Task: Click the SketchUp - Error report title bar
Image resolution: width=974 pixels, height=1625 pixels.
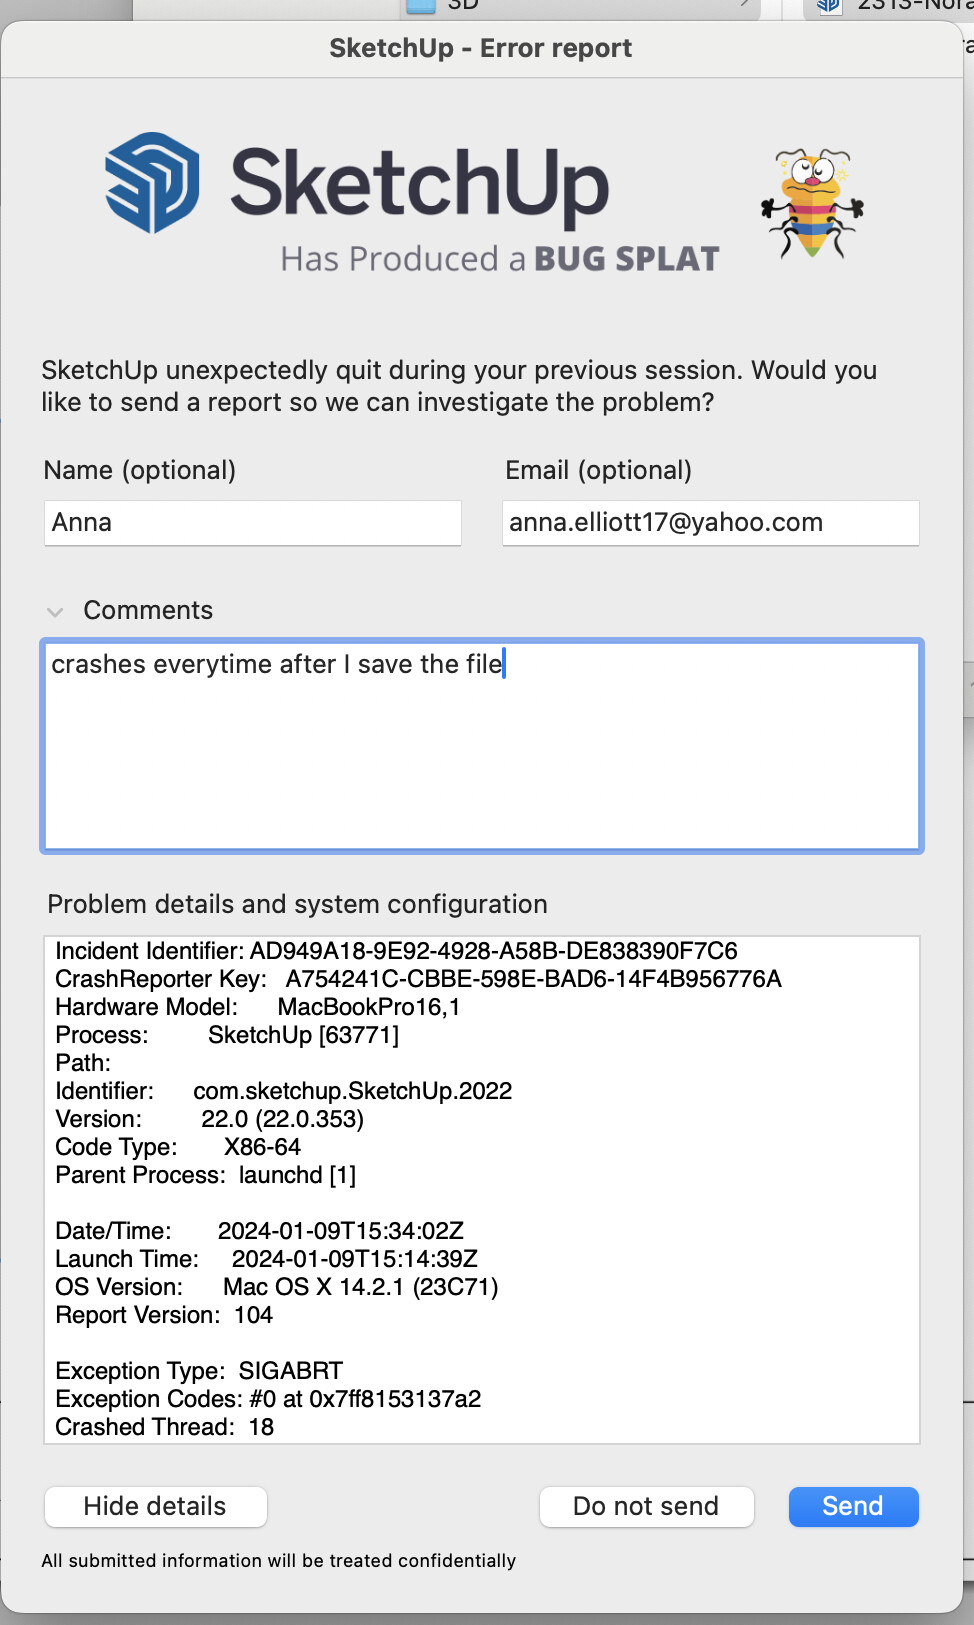Action: [x=480, y=48]
